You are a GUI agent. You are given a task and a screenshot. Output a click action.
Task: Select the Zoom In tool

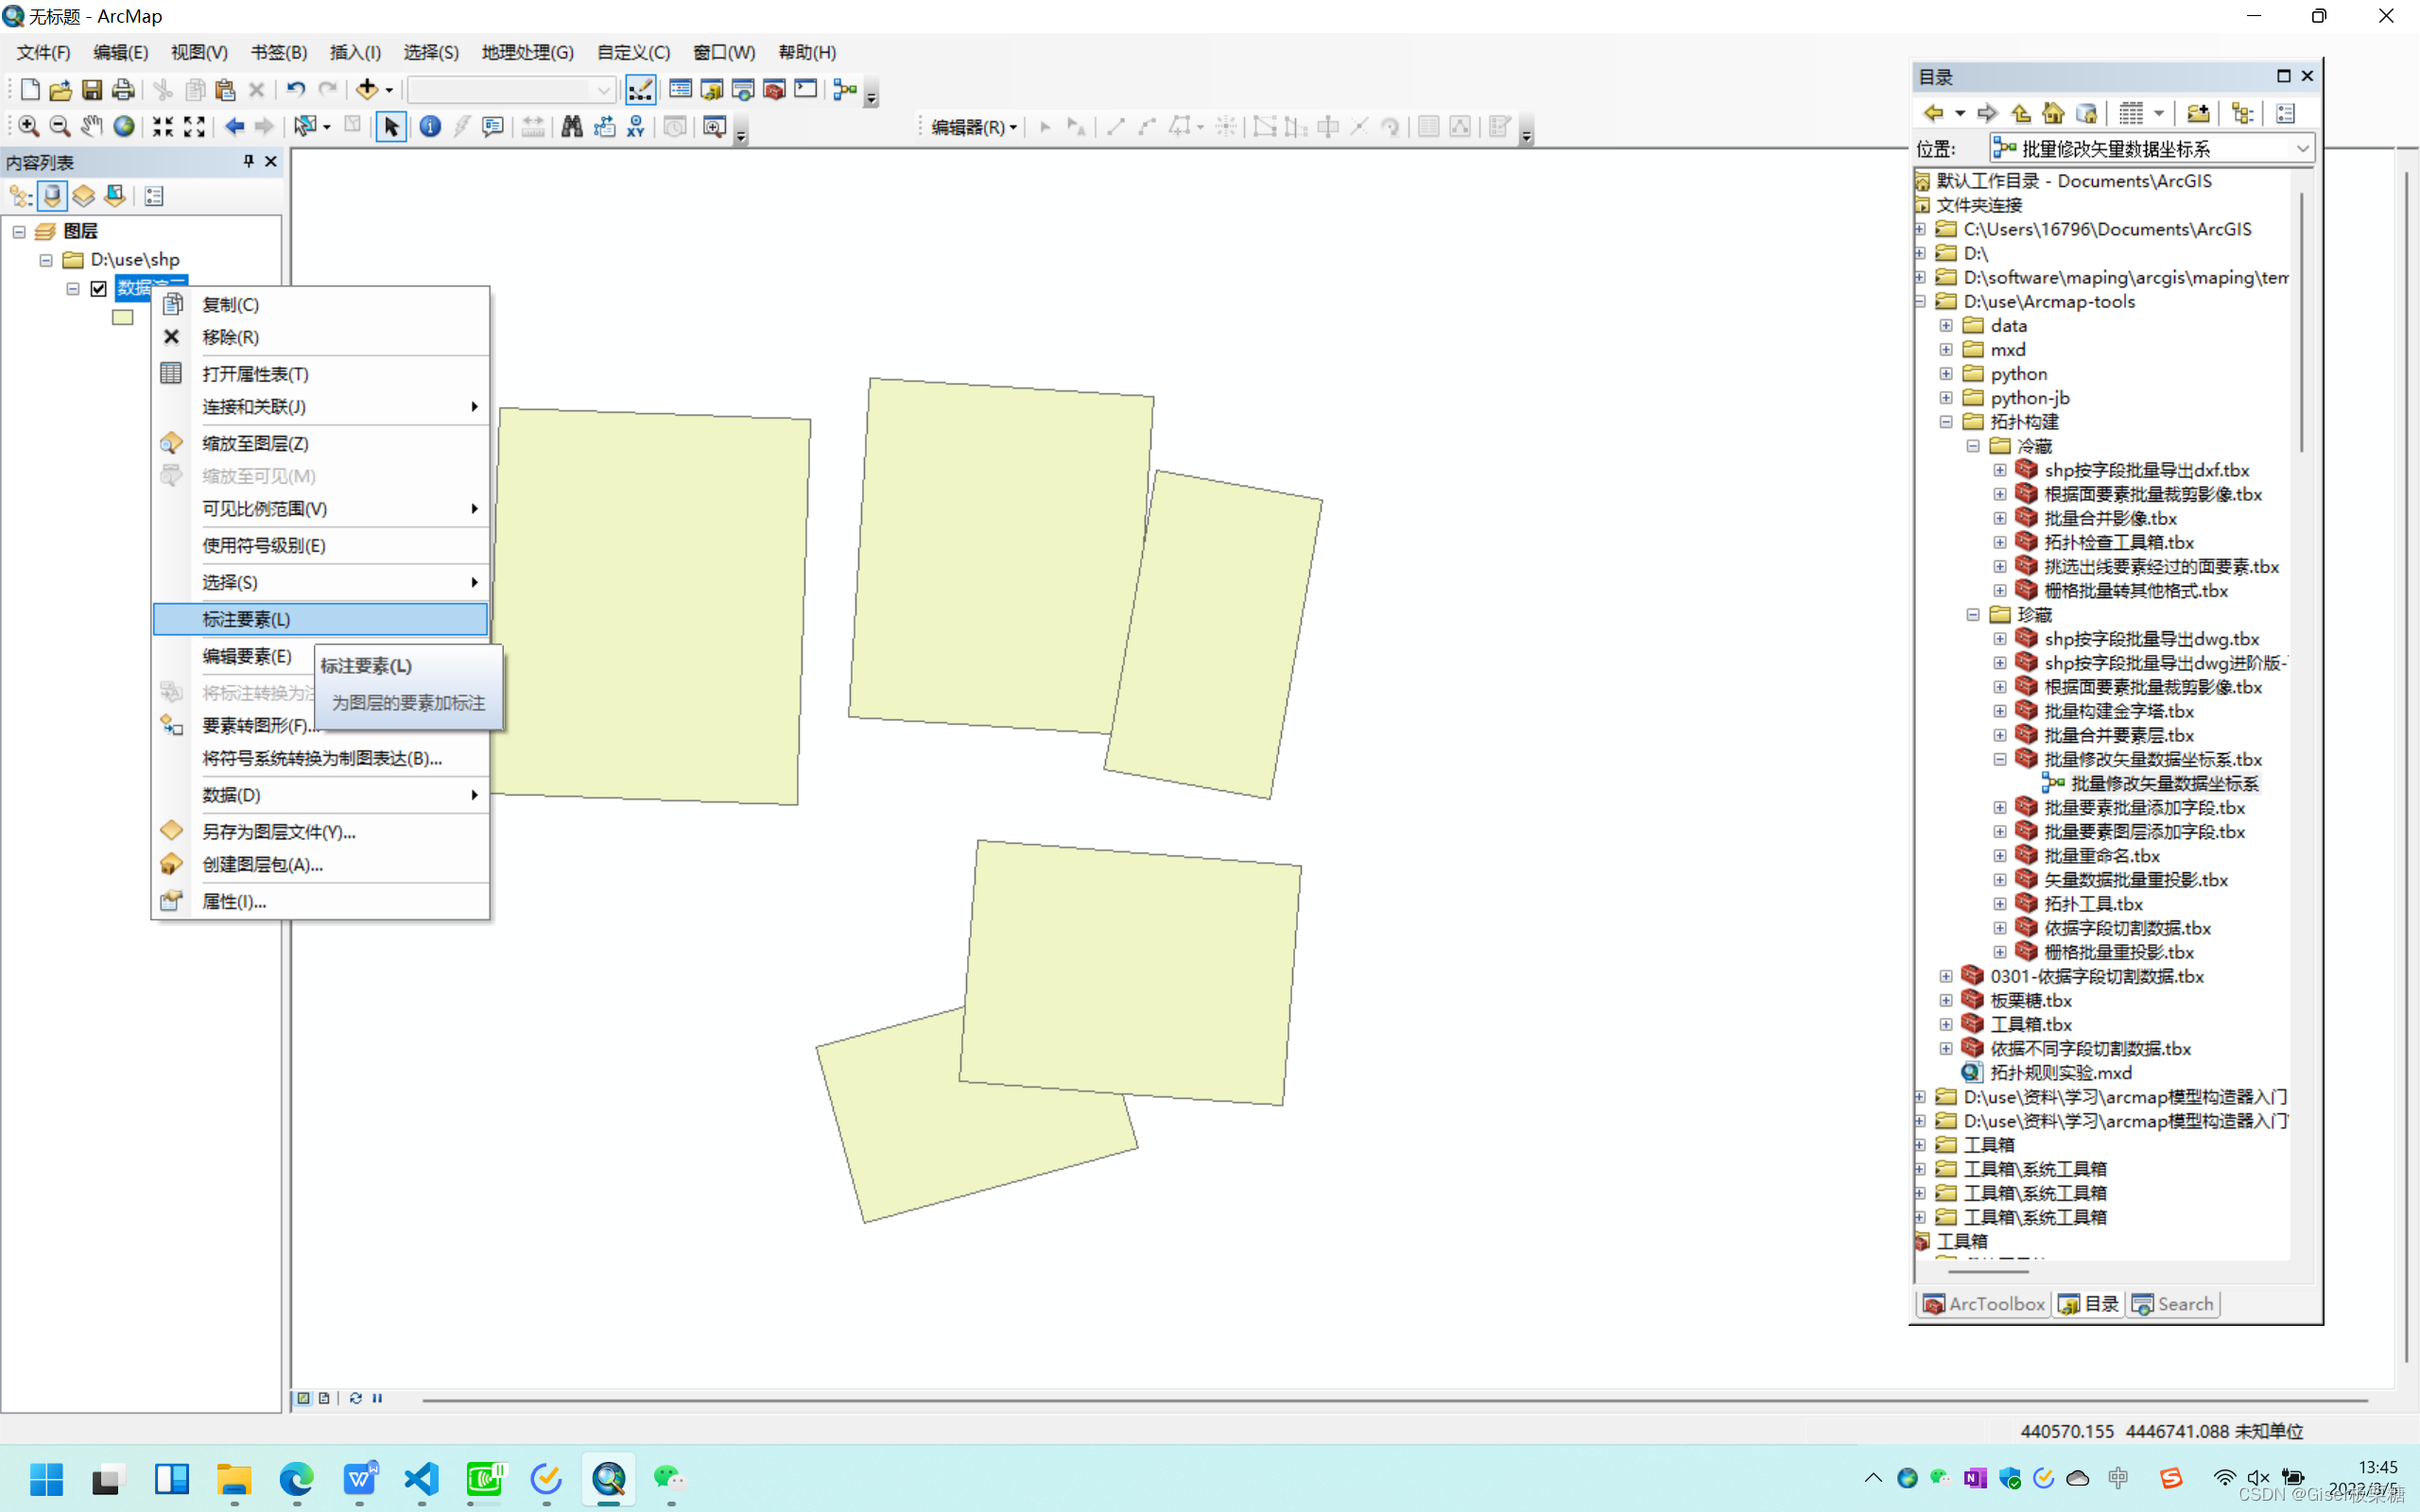[x=28, y=127]
